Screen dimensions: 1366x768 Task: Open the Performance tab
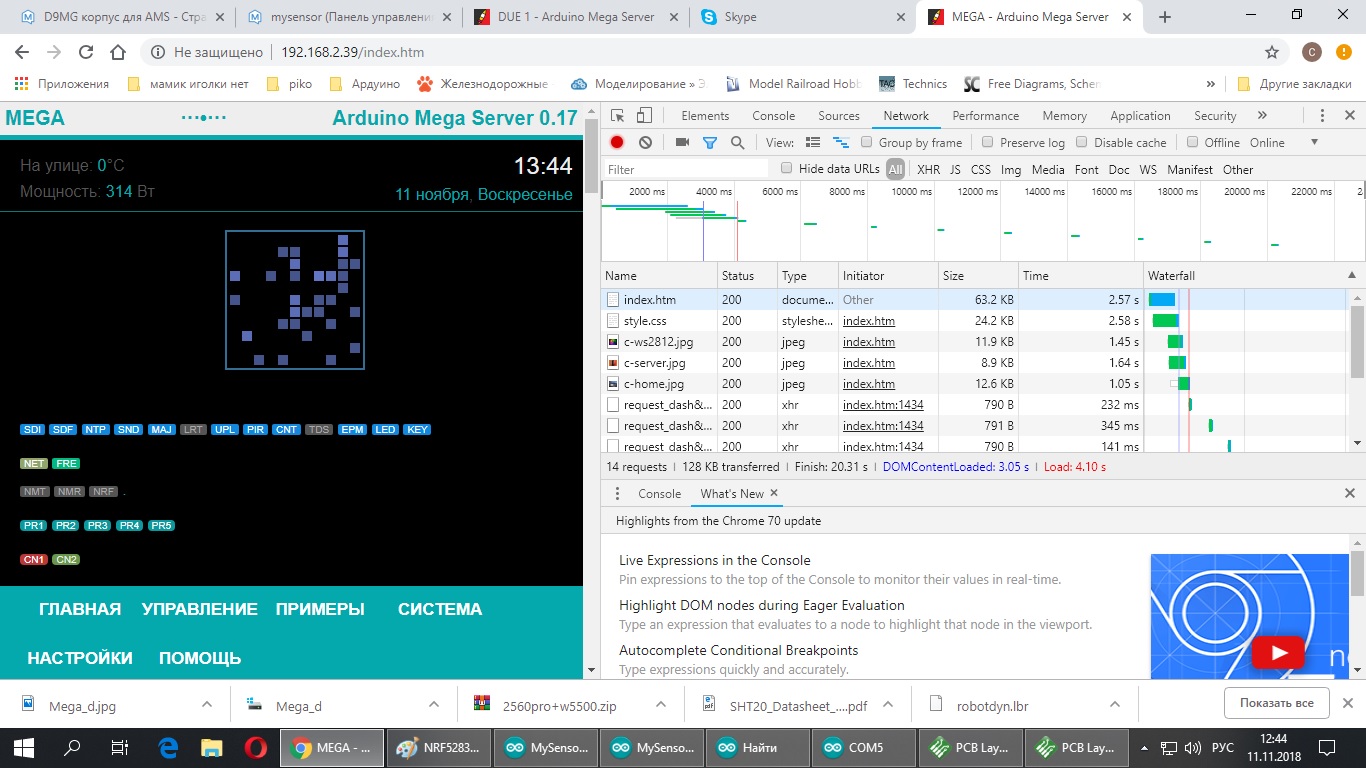click(x=985, y=116)
